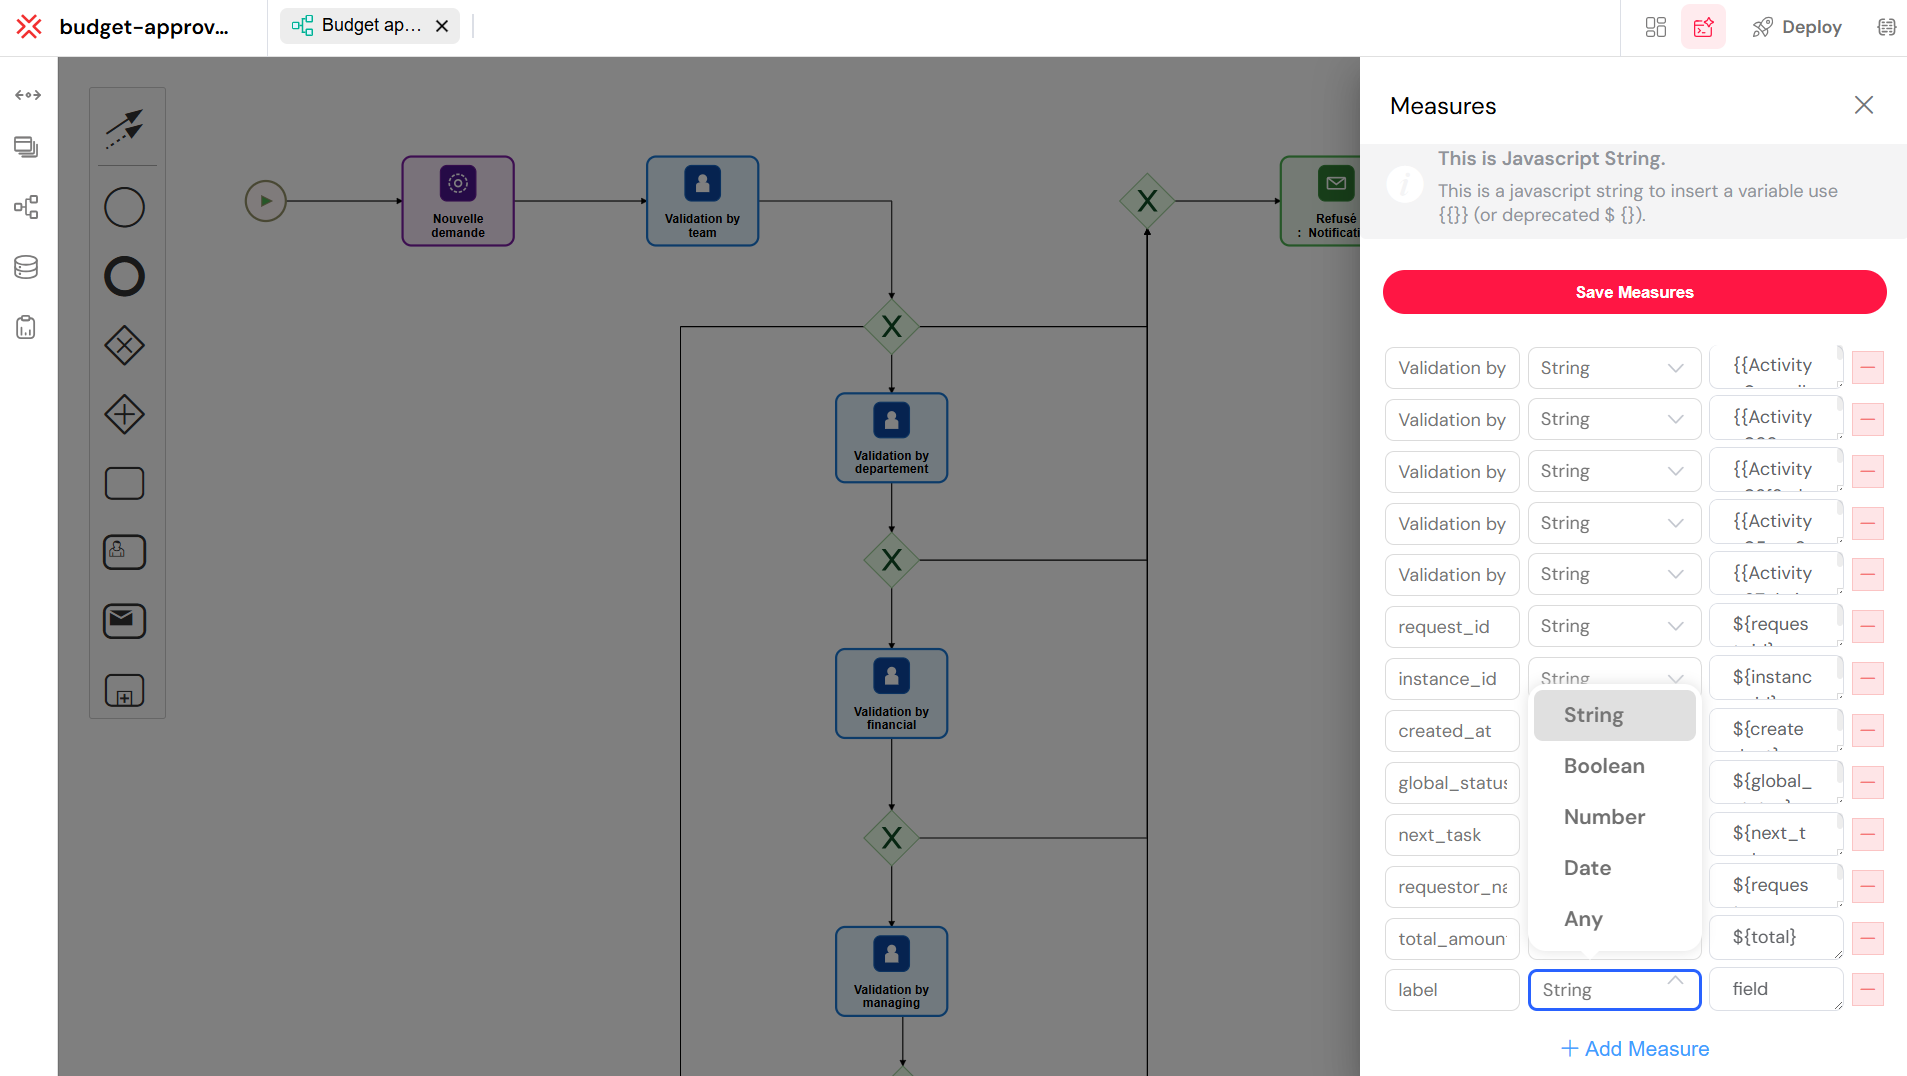Select the message task (envelope) tool
1907x1076 pixels.
point(124,620)
